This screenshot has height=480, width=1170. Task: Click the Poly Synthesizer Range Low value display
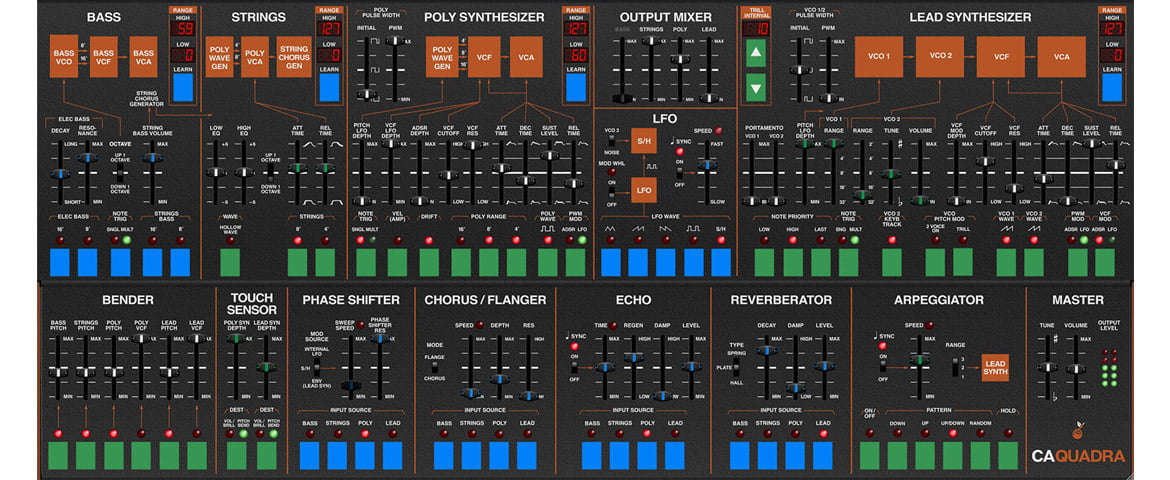tap(575, 54)
